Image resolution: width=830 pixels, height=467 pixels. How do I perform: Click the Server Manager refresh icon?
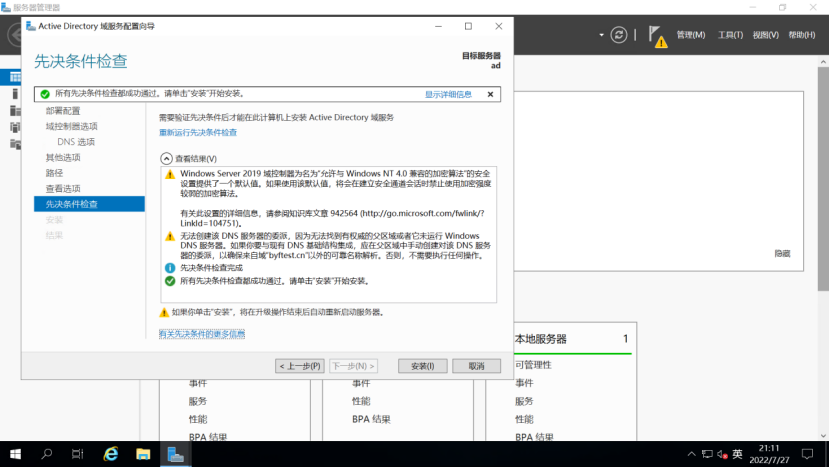point(618,35)
